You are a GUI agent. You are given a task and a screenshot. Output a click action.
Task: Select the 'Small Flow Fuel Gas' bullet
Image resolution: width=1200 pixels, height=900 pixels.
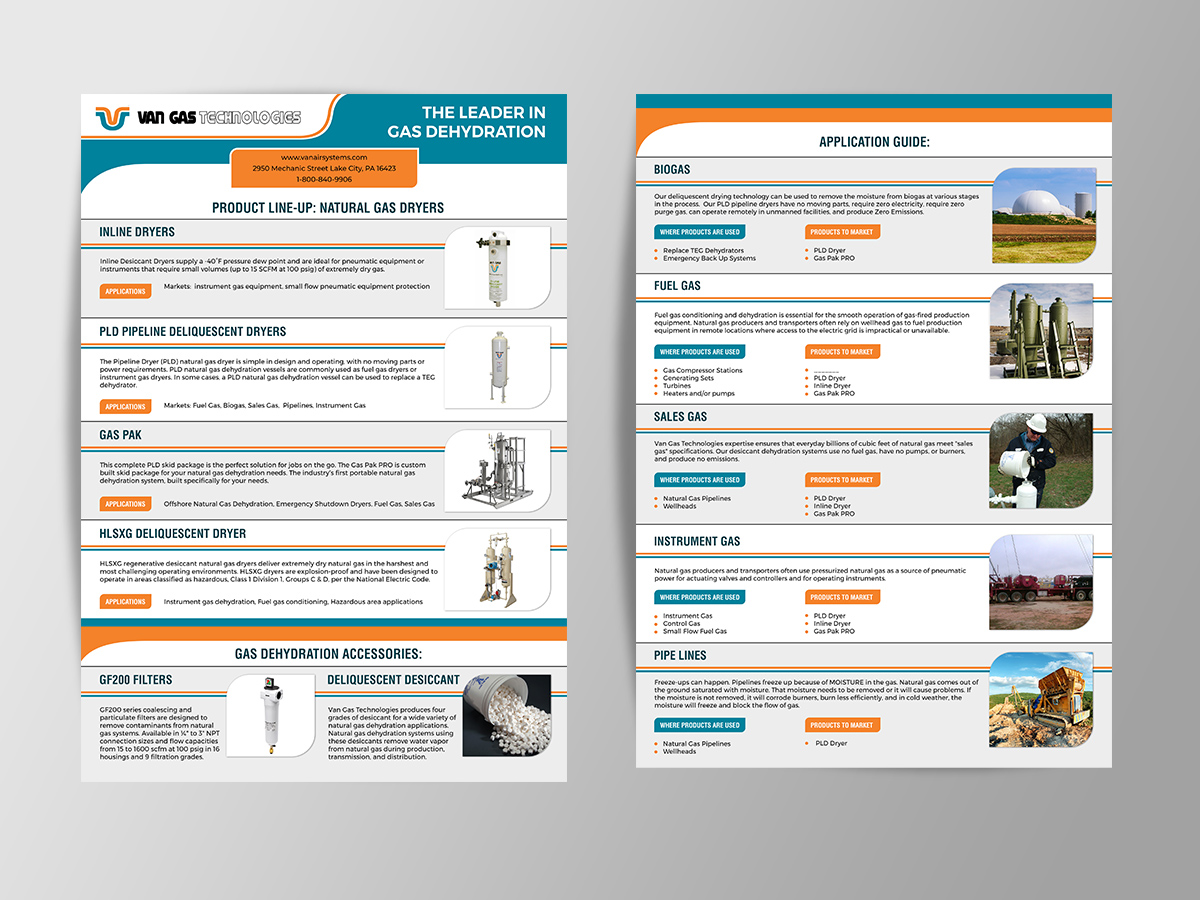[695, 632]
